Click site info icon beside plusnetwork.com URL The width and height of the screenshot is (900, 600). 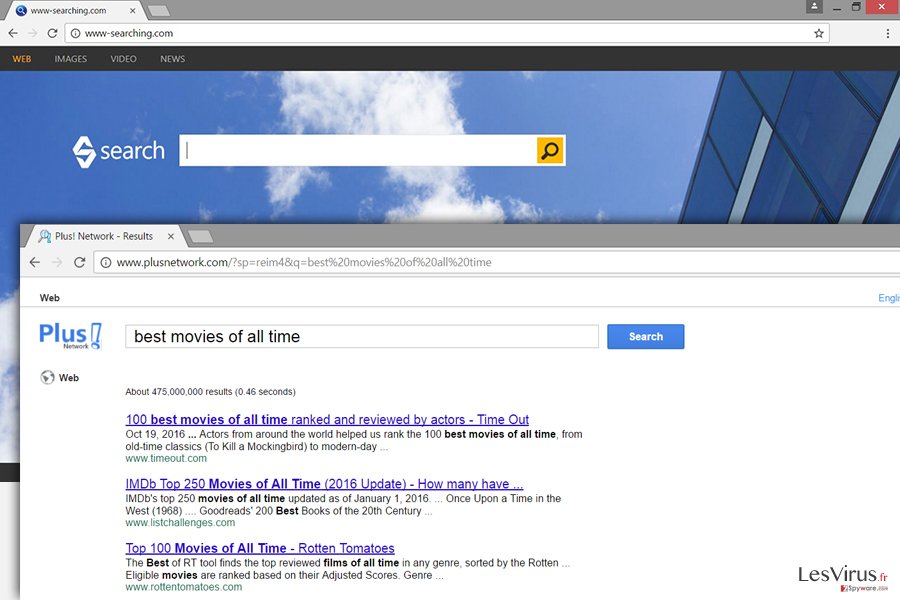106,262
